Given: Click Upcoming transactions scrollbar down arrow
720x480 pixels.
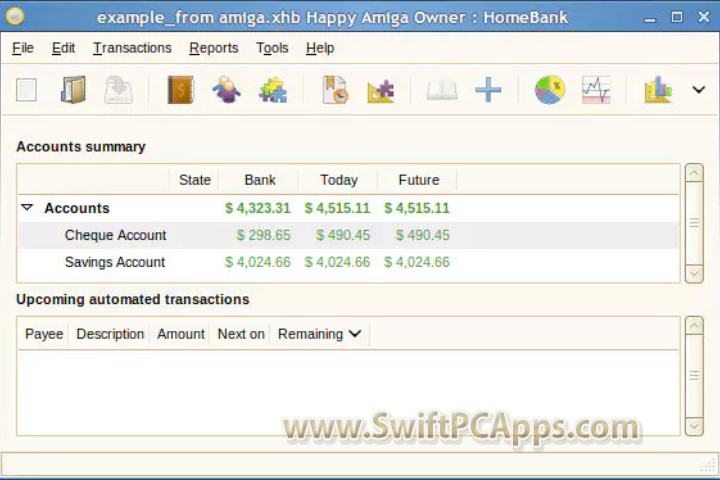Looking at the screenshot, I should click(694, 426).
